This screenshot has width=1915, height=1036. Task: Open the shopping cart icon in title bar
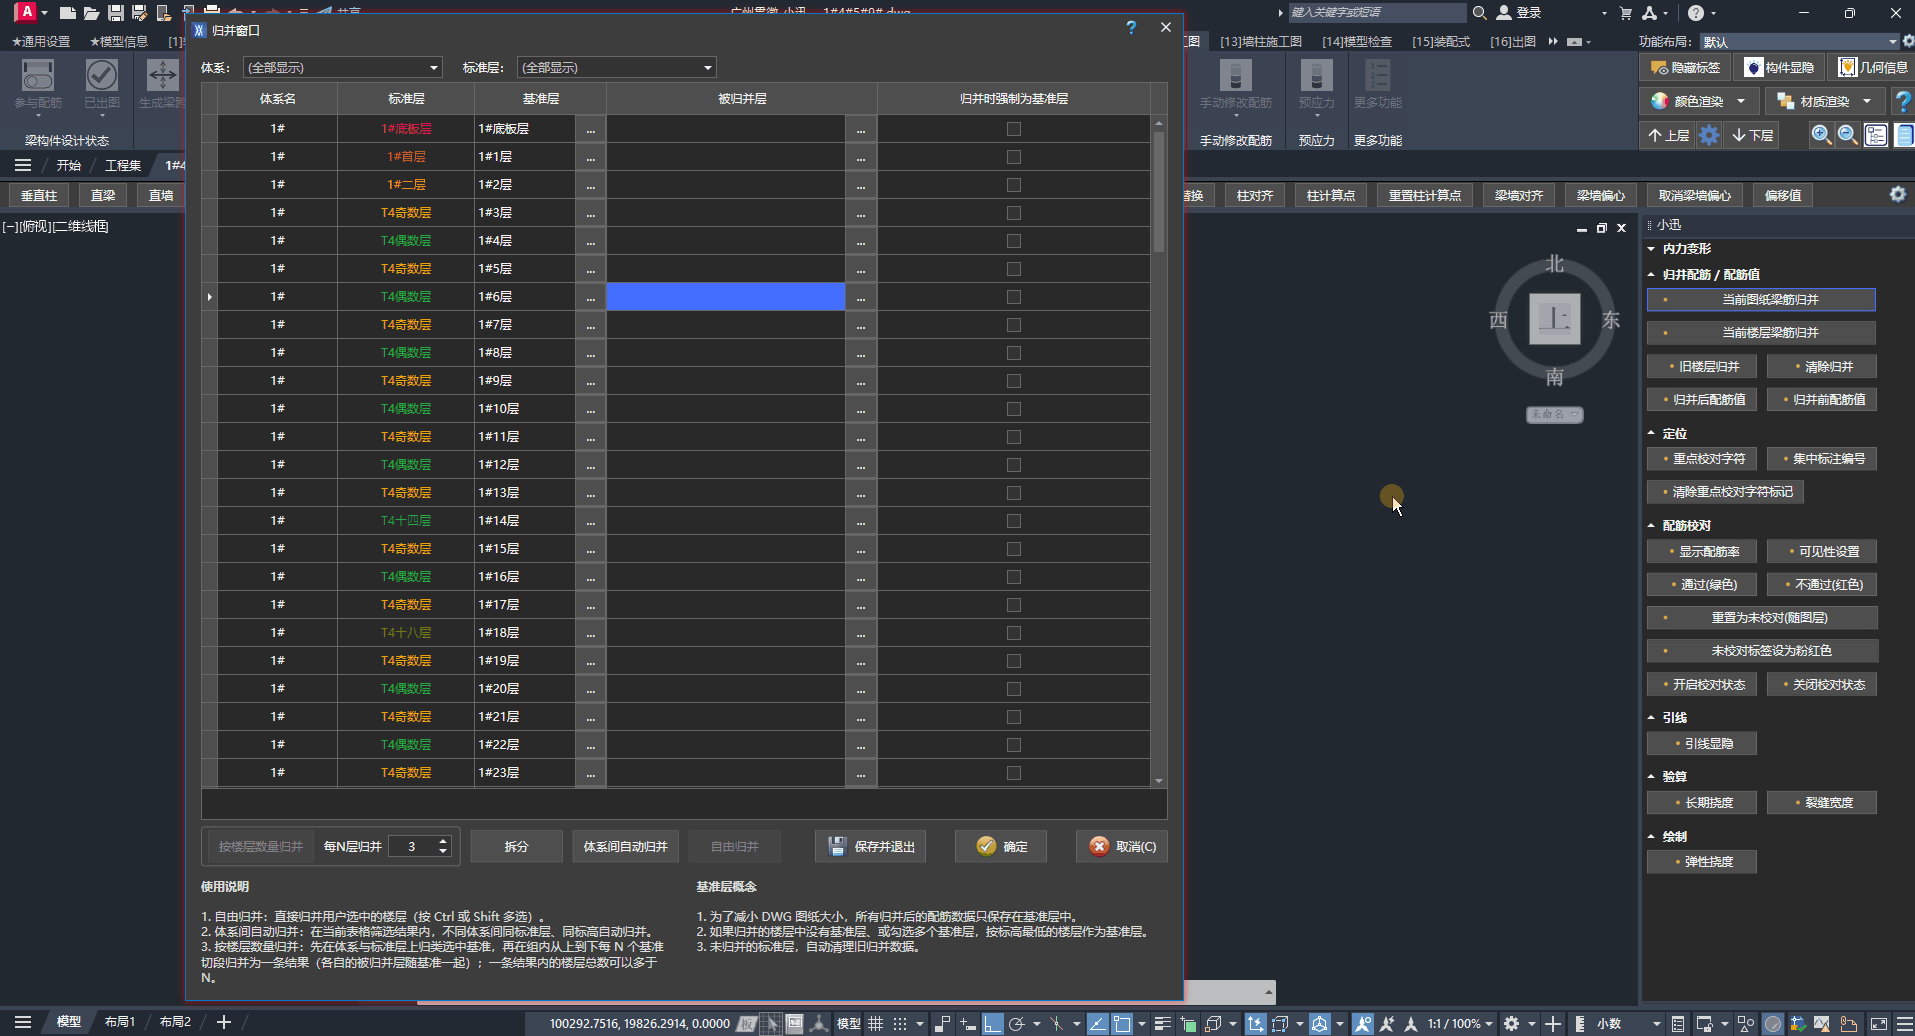pos(1625,13)
